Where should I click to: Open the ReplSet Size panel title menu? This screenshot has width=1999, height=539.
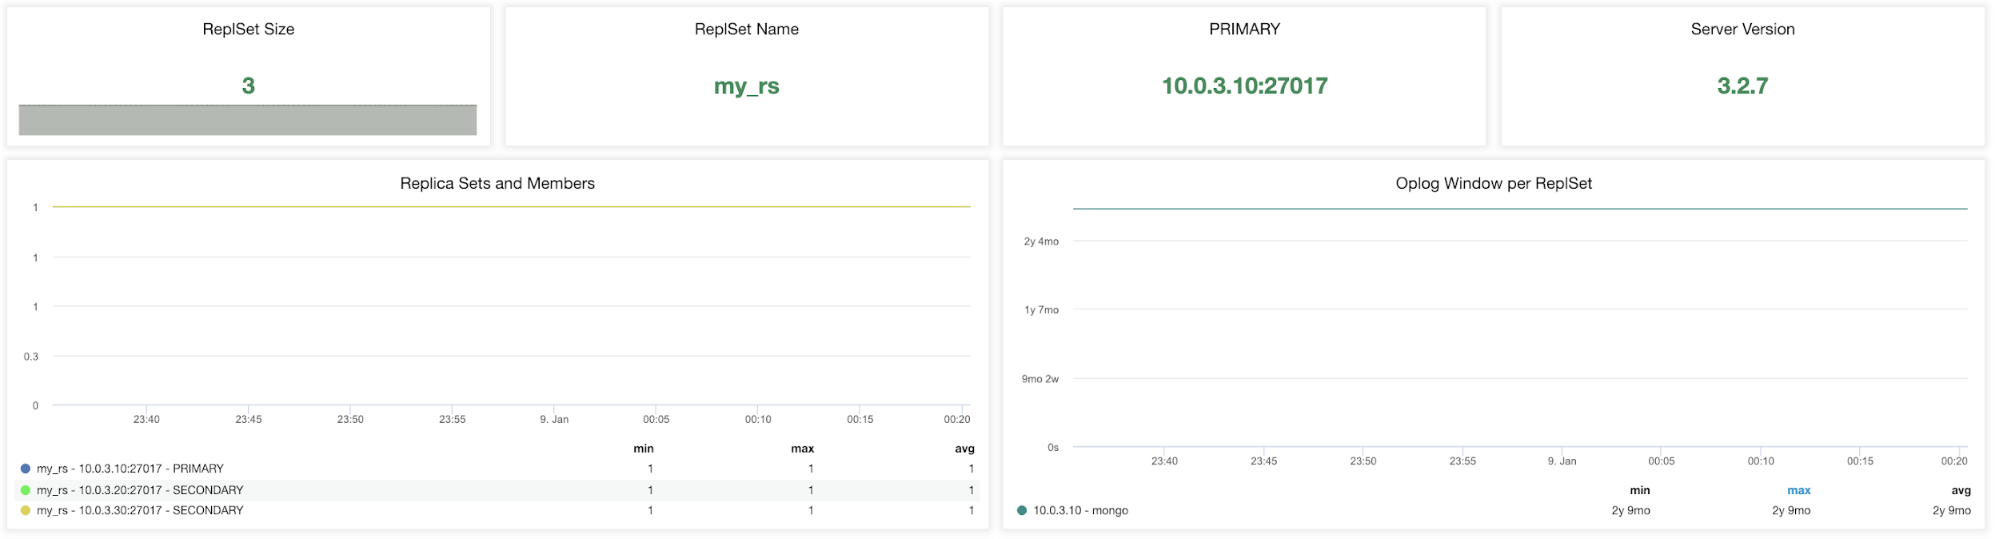click(249, 29)
